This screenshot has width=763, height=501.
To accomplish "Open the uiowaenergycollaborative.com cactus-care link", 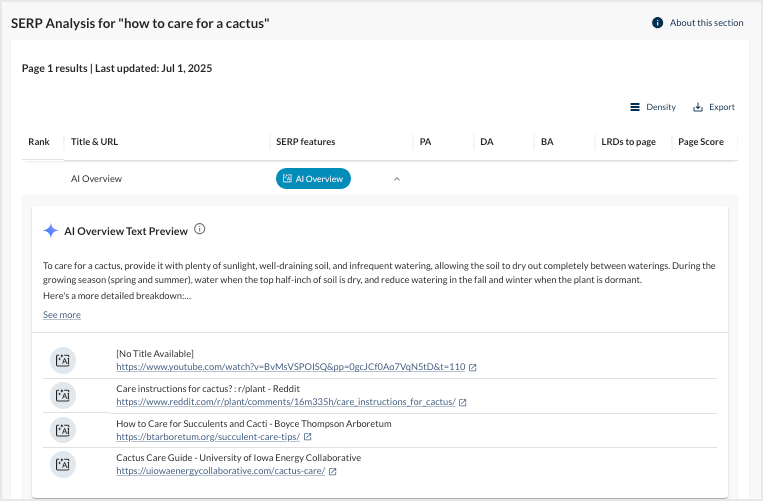I will [220, 471].
